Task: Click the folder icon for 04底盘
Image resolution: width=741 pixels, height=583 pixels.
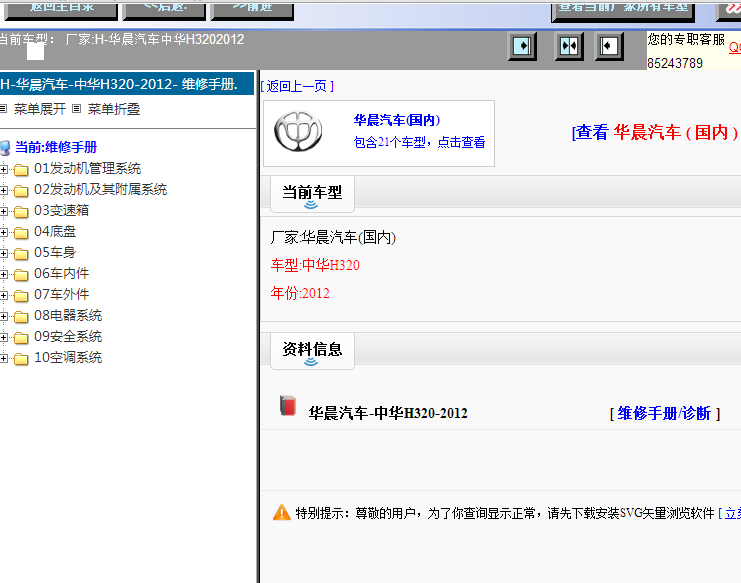Action: point(21,232)
